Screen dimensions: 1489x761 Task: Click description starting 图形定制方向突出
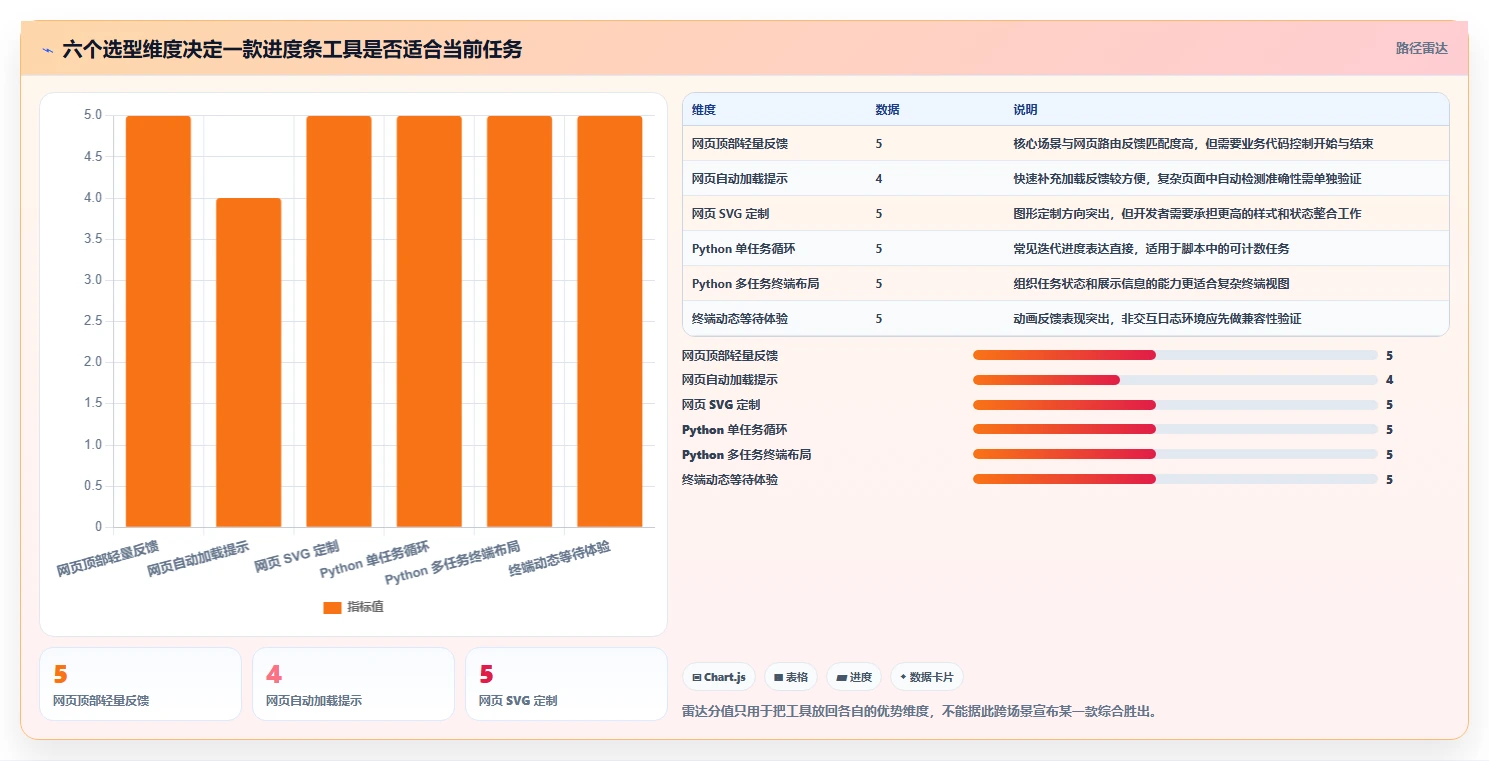click(1187, 214)
